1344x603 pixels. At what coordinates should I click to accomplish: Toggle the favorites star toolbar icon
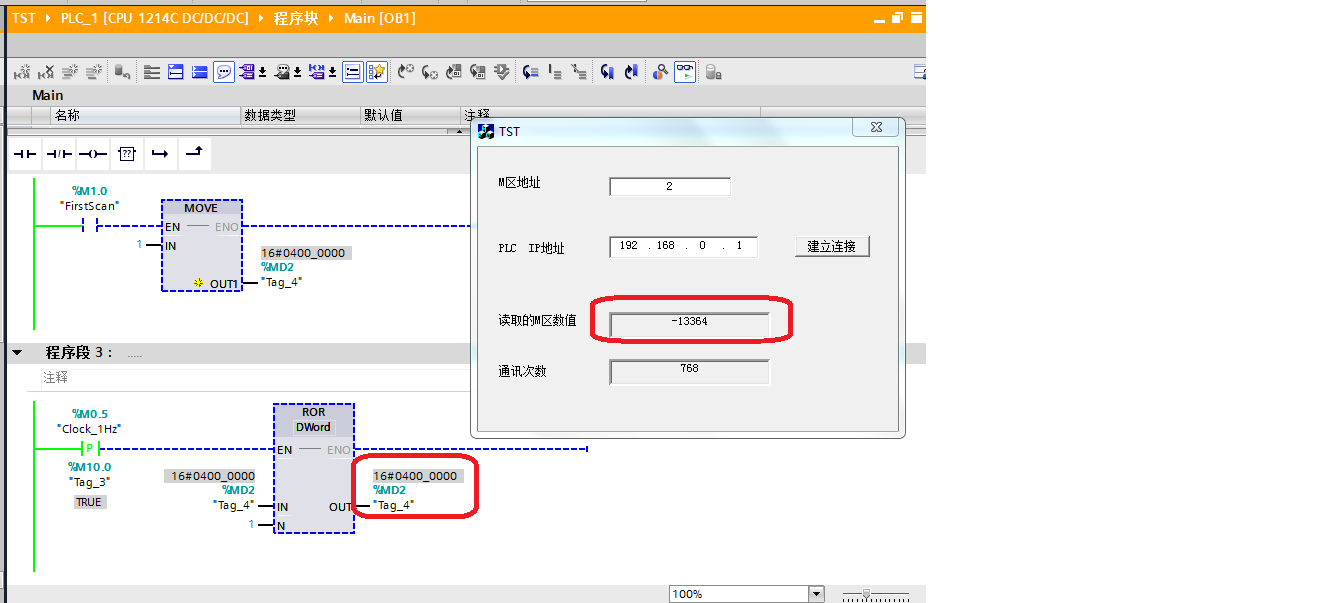[376, 72]
